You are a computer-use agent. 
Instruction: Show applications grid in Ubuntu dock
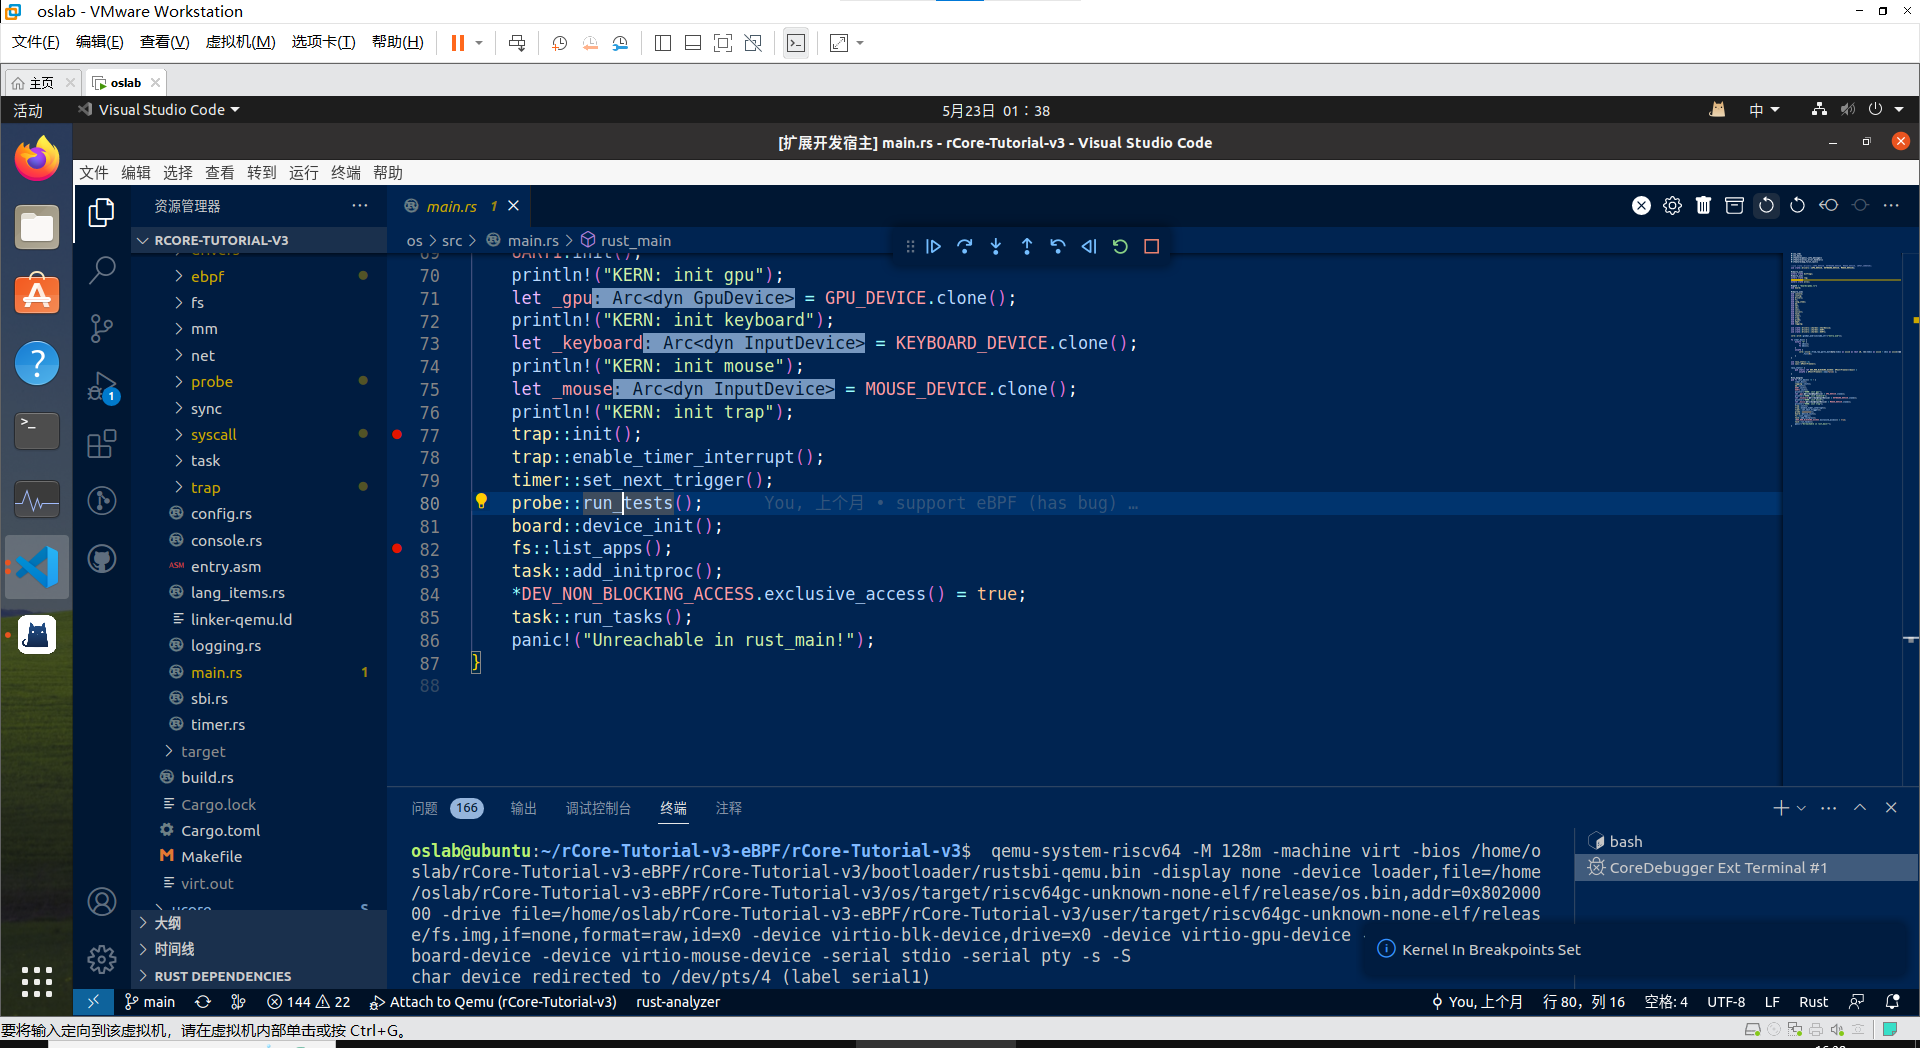point(37,982)
